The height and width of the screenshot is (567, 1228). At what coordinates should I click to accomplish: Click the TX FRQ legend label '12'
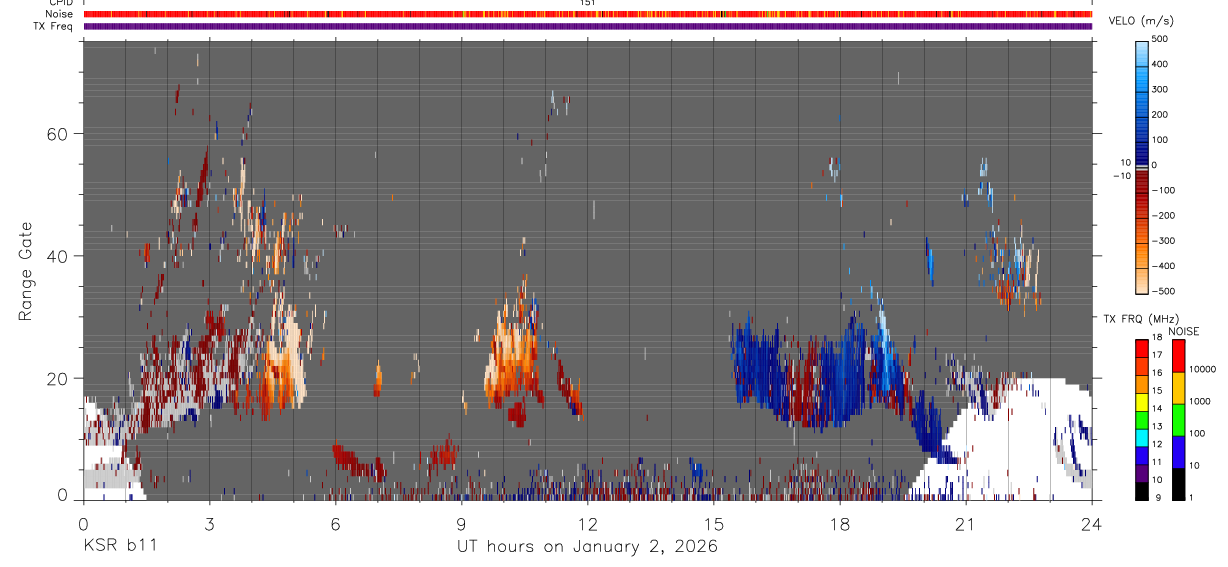(x=1156, y=444)
